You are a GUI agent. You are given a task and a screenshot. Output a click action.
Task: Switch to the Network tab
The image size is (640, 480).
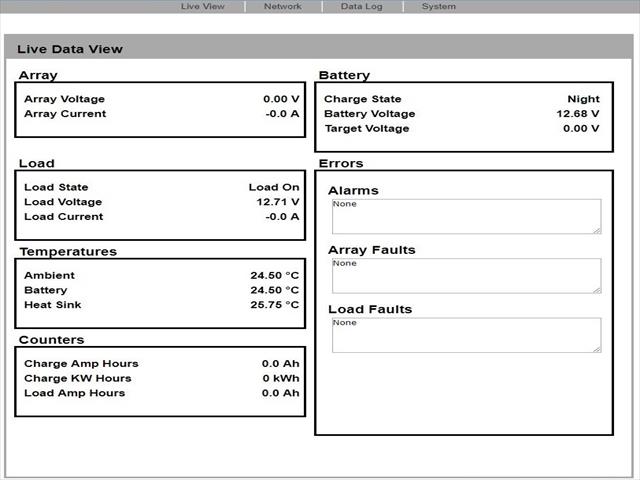(282, 7)
